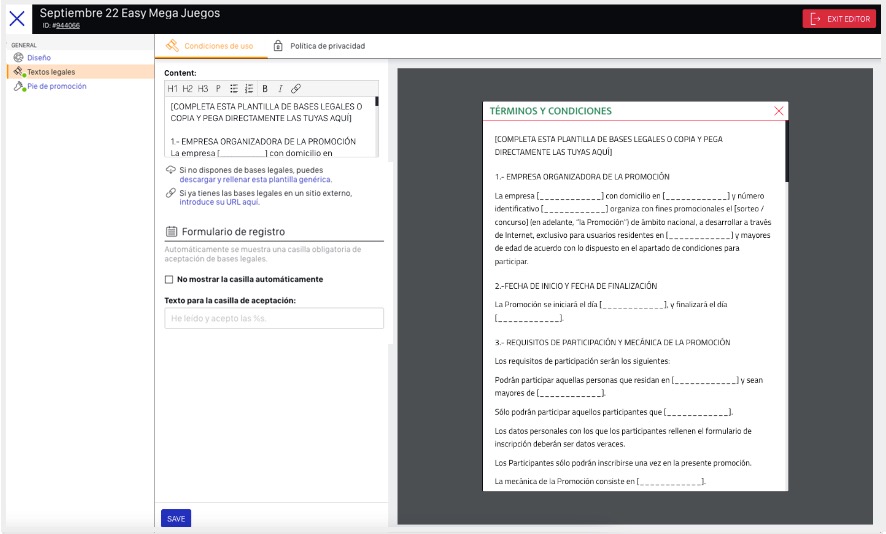Open the Diseño section in sidebar
This screenshot has width=886, height=534.
coord(39,58)
